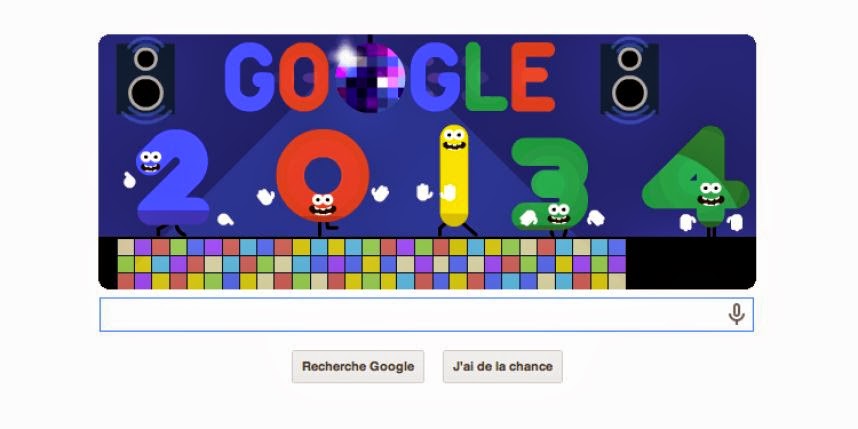Screen dimensions: 858x429
Task: Click the microphone voice search icon
Action: click(737, 315)
